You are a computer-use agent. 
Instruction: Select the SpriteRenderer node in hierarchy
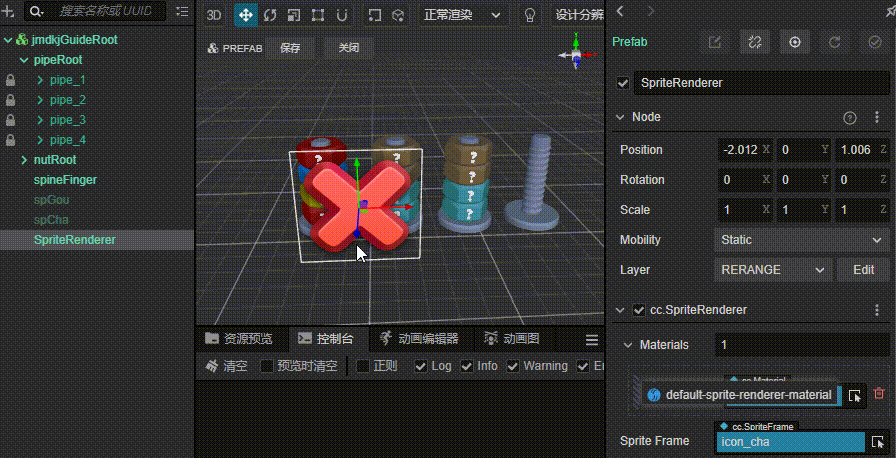pyautogui.click(x=75, y=240)
